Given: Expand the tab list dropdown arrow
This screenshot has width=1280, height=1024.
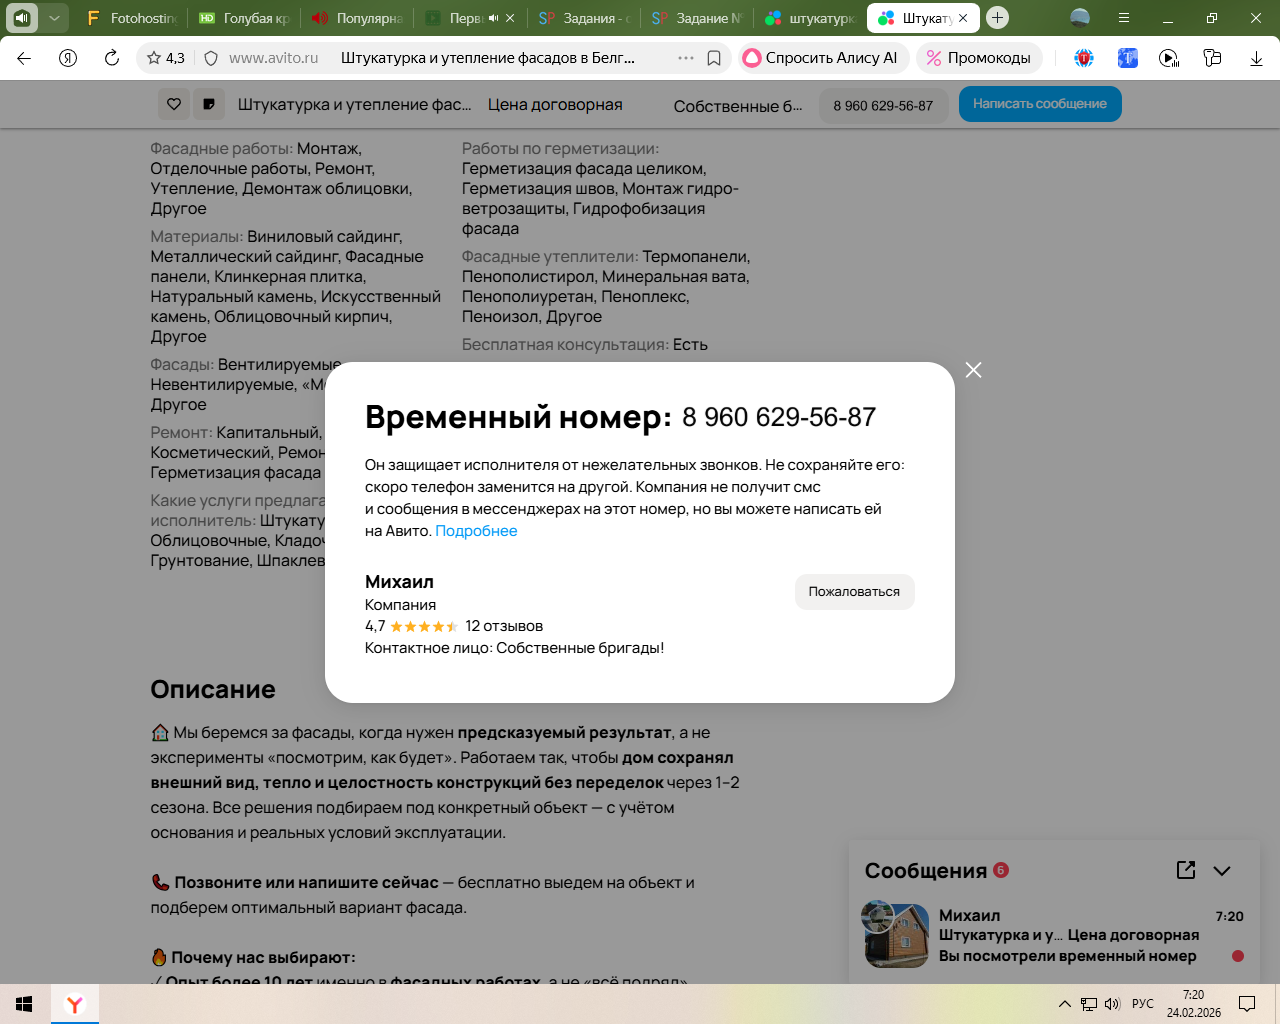Looking at the screenshot, I should [54, 18].
